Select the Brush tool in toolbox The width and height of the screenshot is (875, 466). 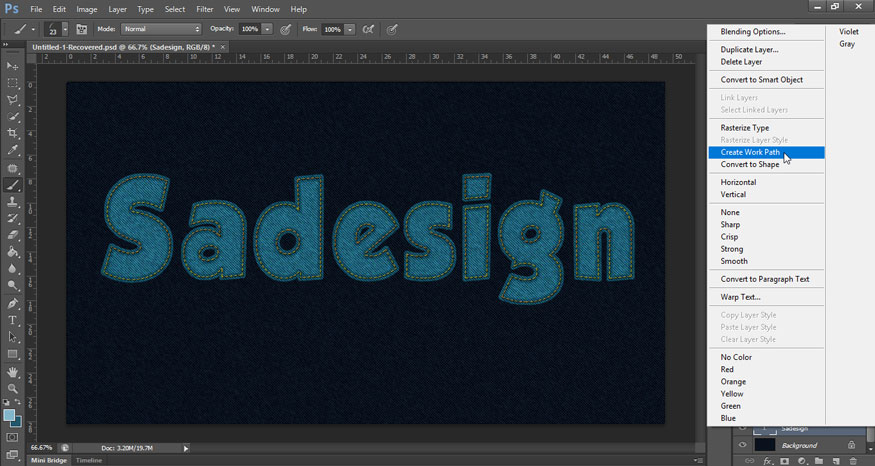pyautogui.click(x=12, y=185)
